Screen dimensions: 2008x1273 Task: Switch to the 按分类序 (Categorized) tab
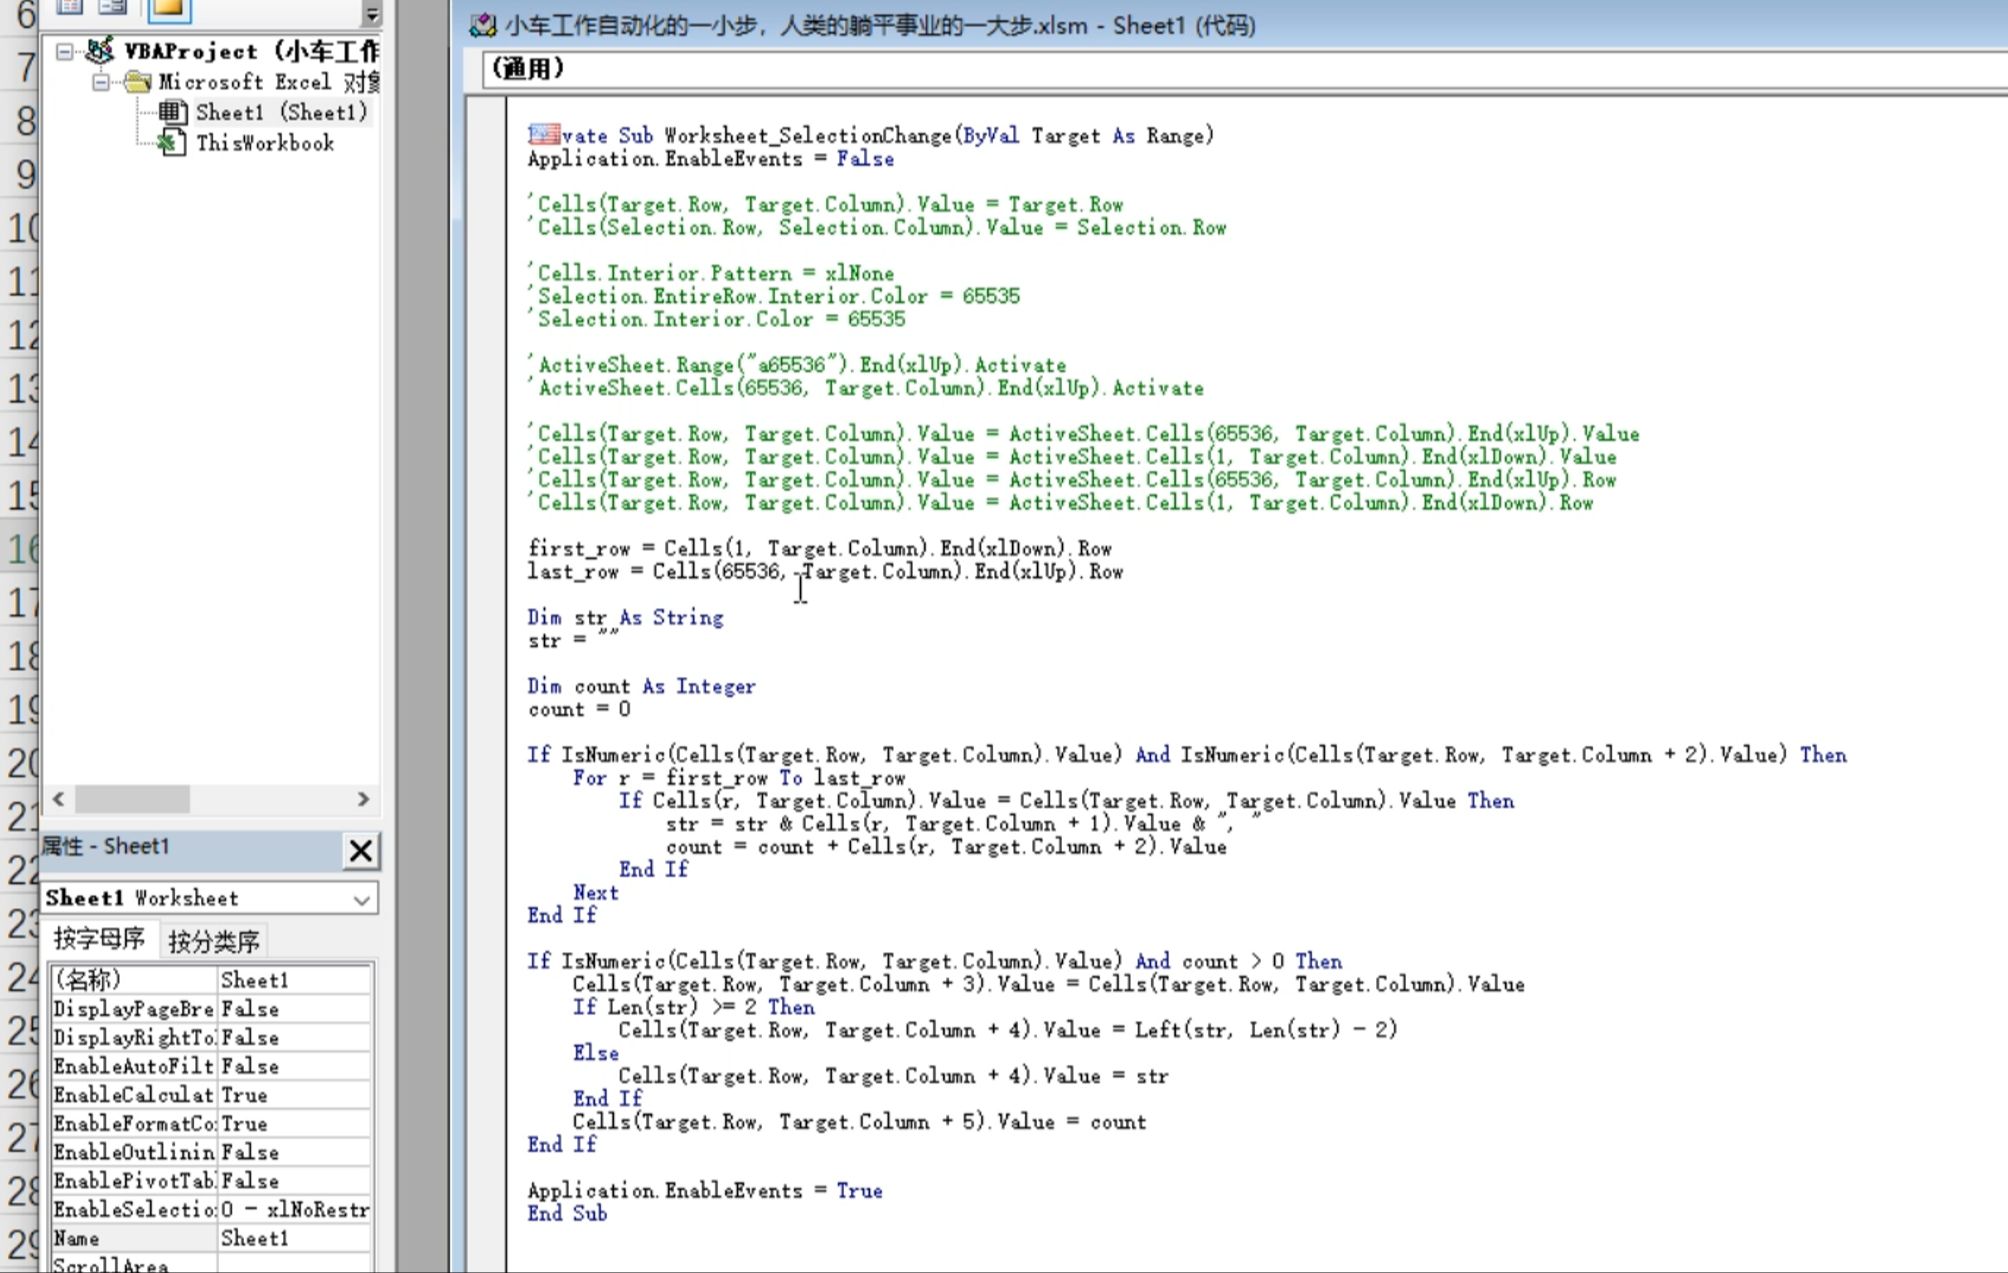click(213, 941)
